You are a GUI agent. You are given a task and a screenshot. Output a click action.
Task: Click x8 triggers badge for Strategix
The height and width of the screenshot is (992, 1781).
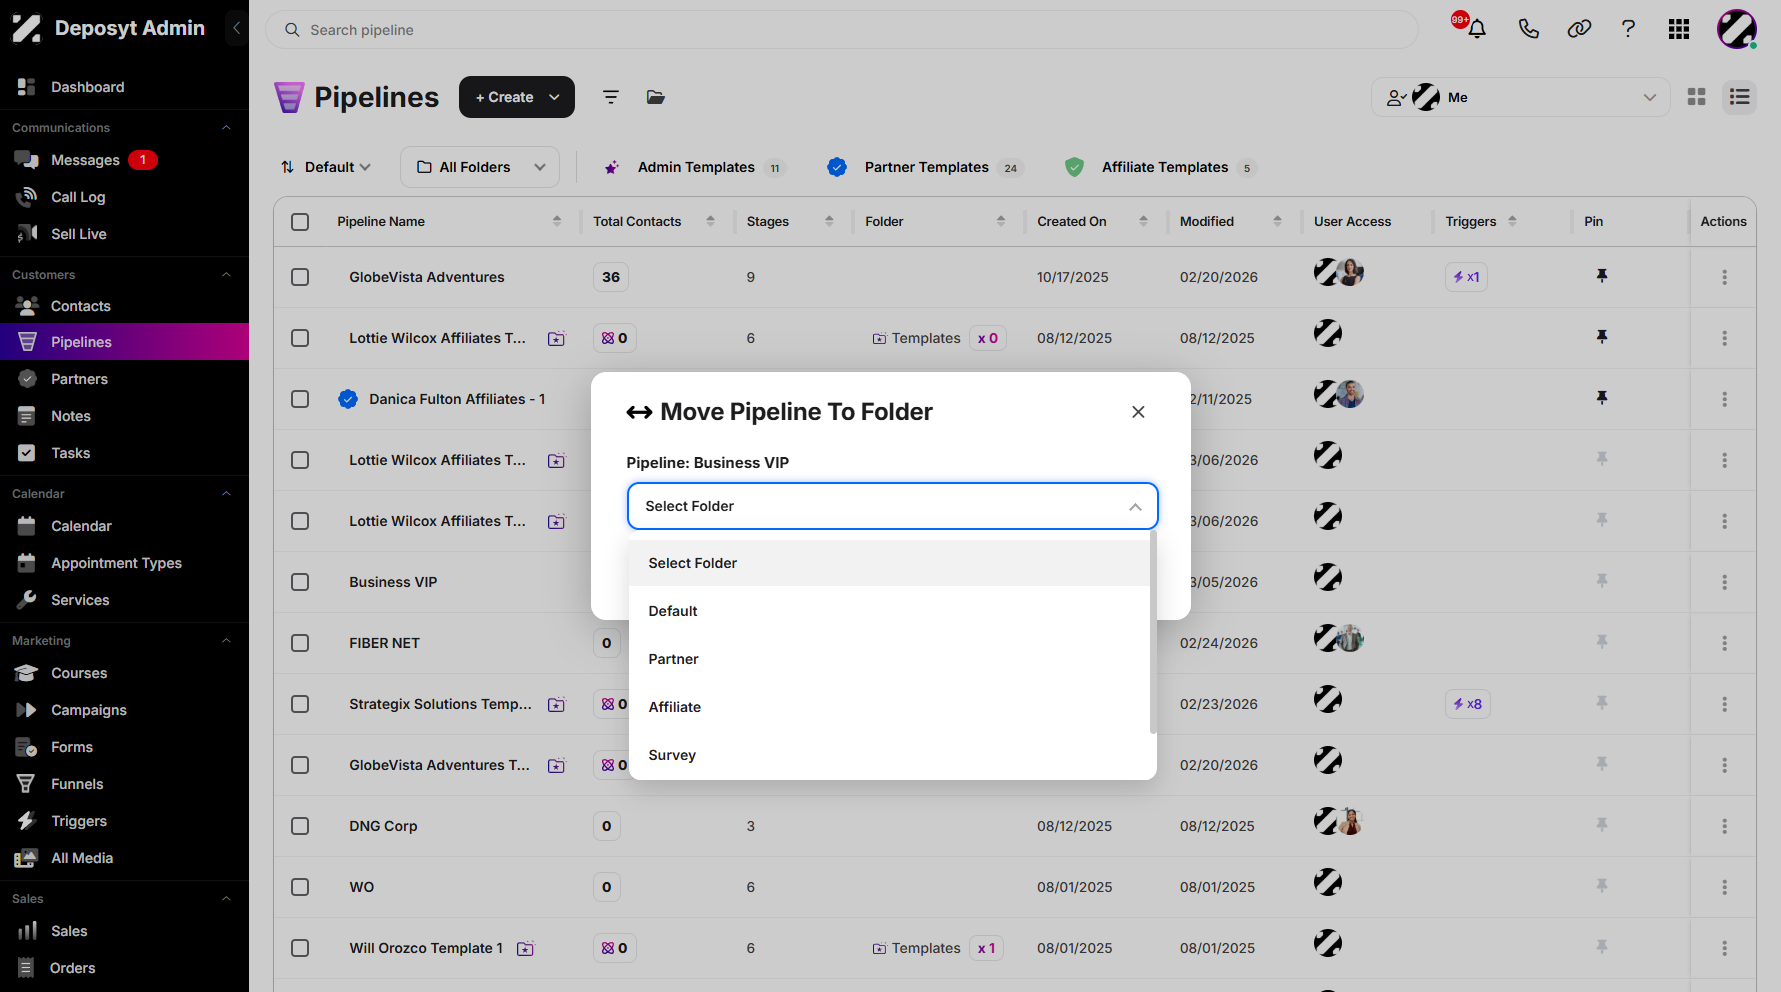click(x=1467, y=704)
